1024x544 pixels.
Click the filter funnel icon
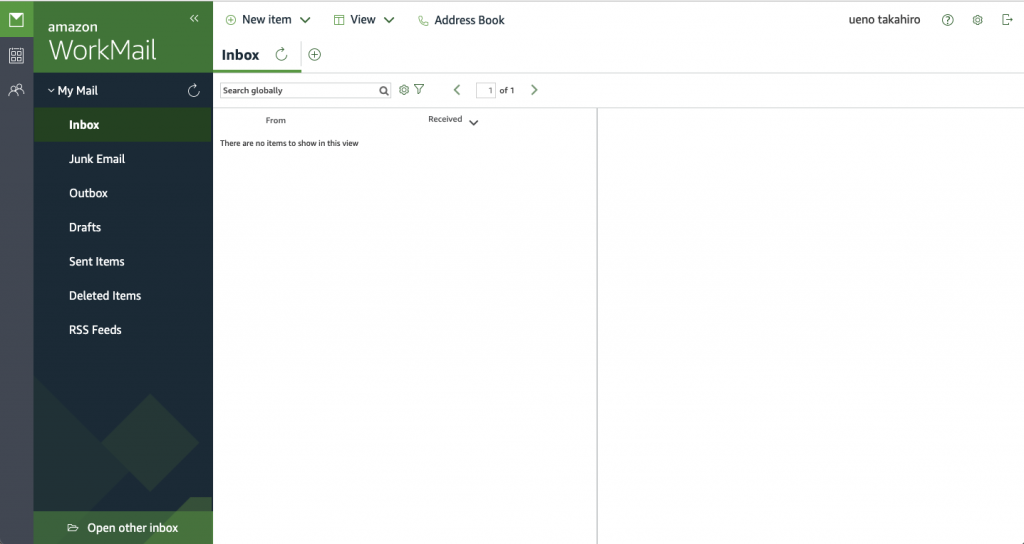coord(419,90)
